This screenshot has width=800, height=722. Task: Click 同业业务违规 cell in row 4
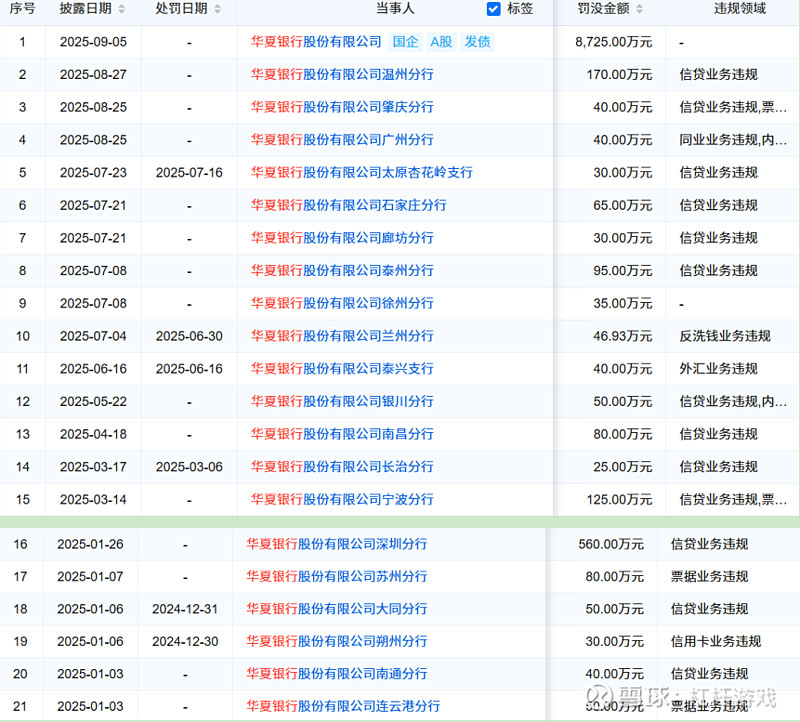[x=733, y=140]
